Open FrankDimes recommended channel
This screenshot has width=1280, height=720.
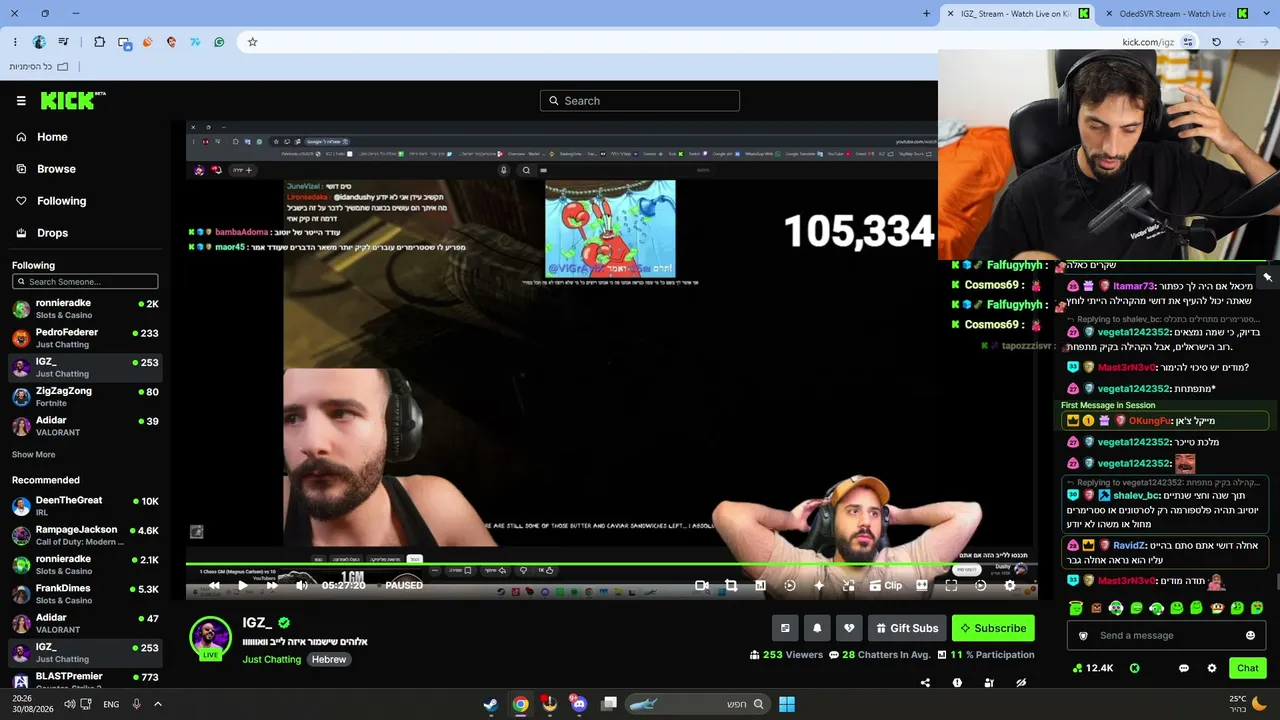click(85, 594)
